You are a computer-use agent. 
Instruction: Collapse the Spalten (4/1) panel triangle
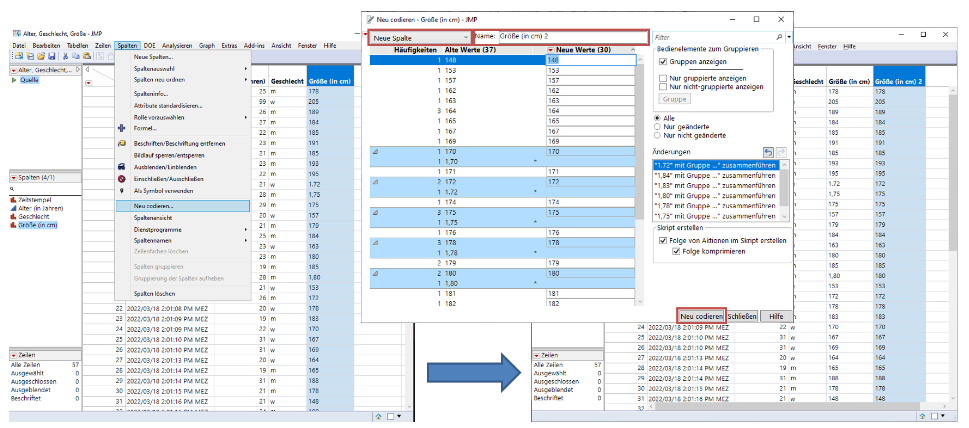tap(14, 177)
